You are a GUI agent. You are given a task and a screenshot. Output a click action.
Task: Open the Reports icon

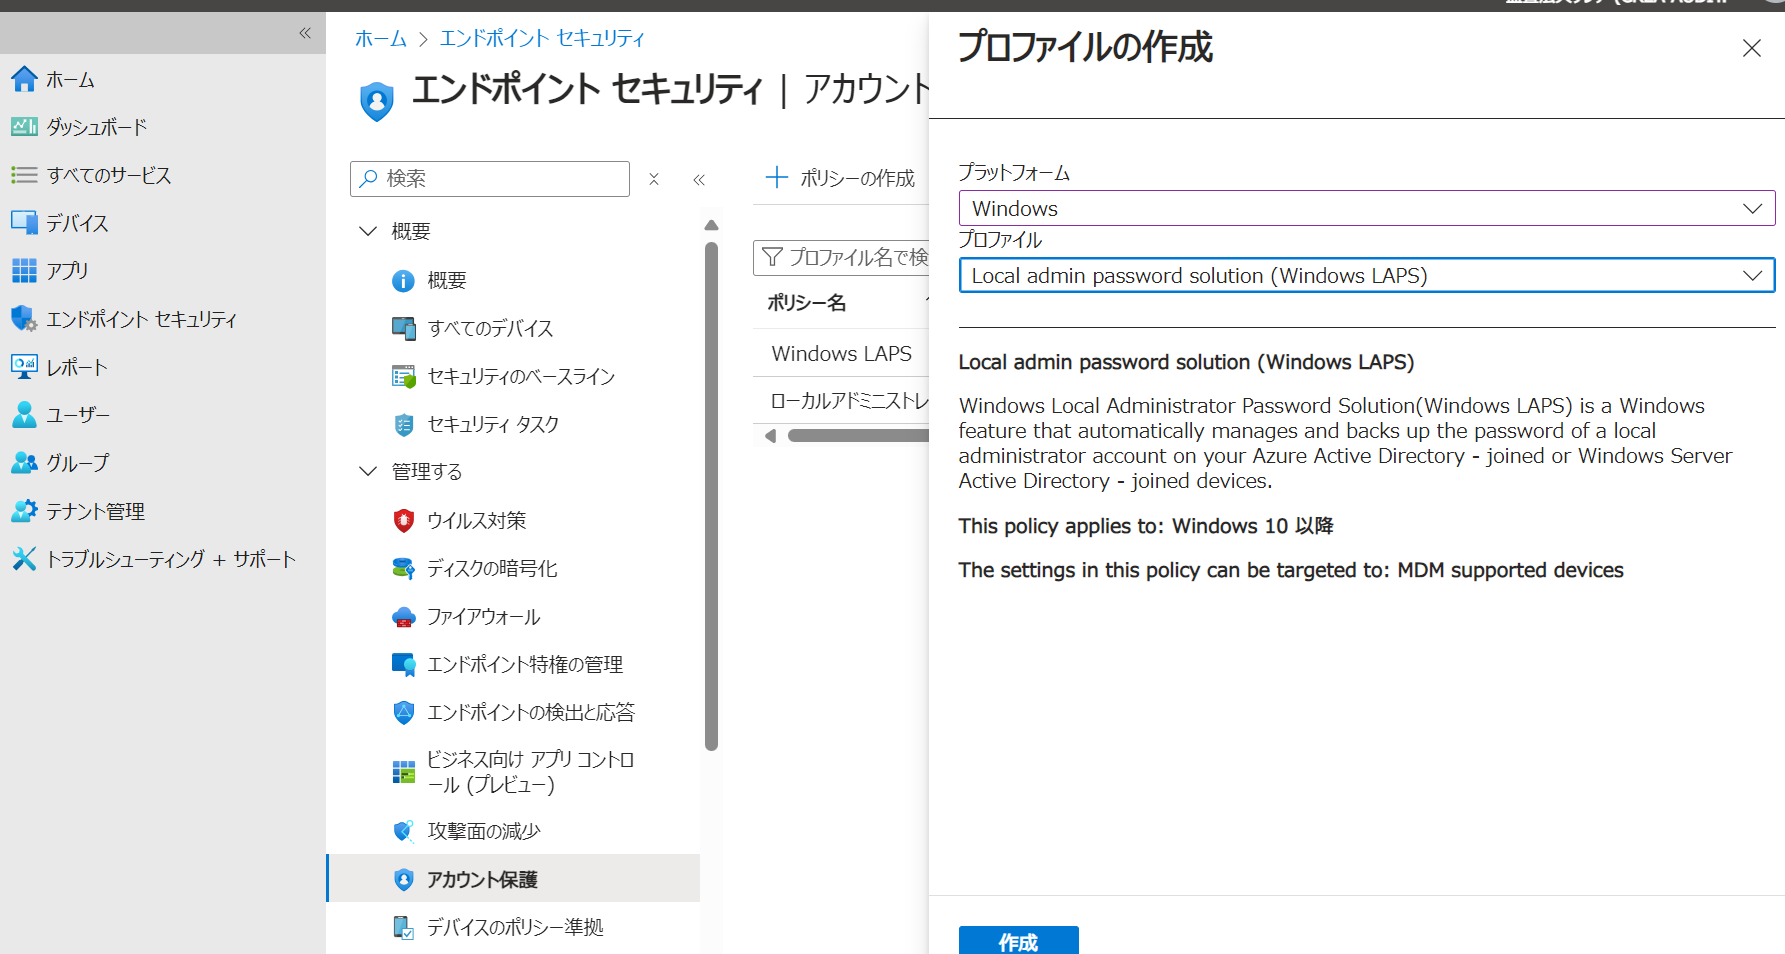[x=24, y=366]
